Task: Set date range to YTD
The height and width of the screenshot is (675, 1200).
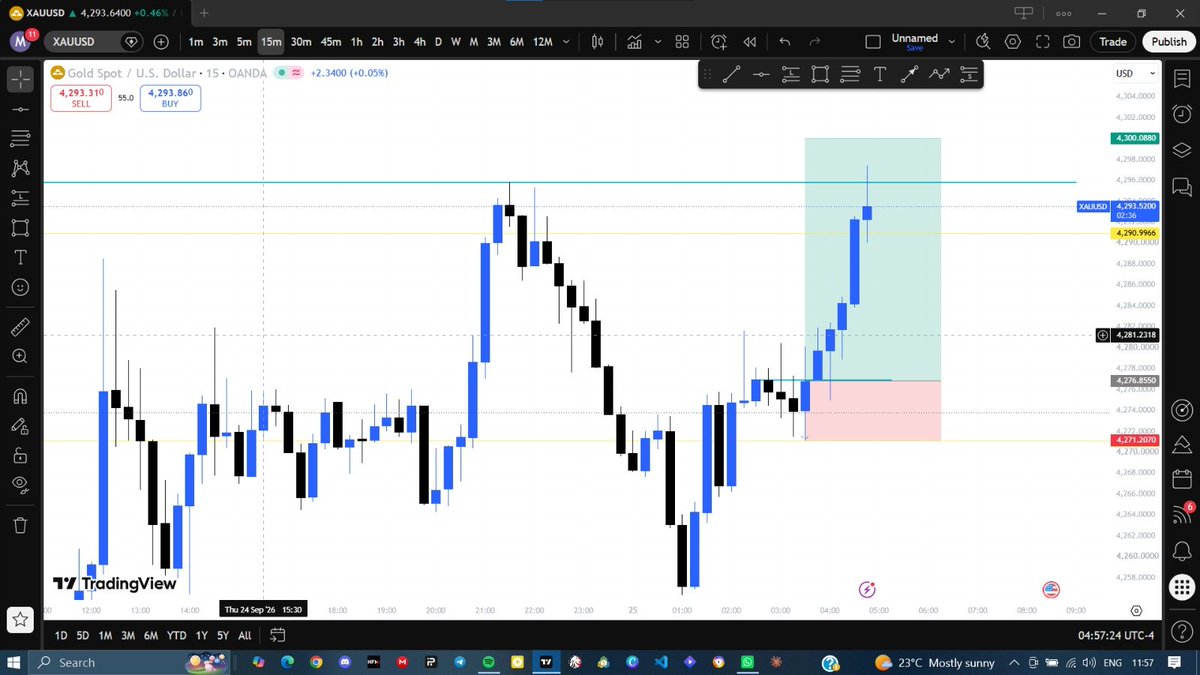Action: coord(176,635)
